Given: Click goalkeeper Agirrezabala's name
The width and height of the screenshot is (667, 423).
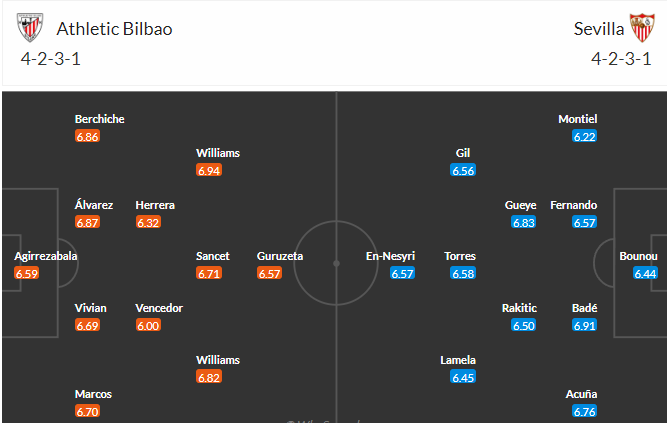Looking at the screenshot, I should (46, 256).
